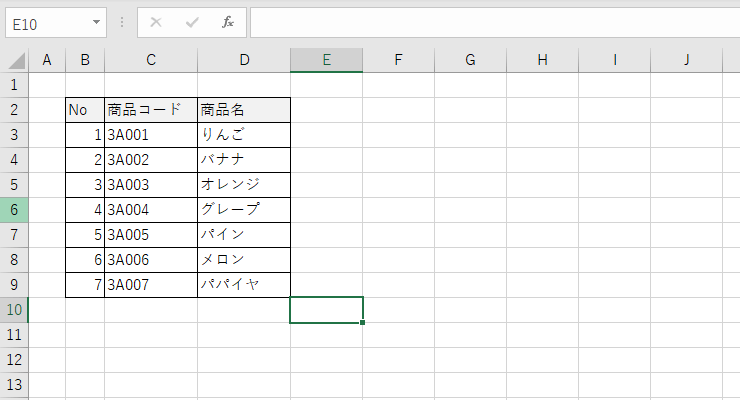Click inside the Name Box showing E10
740x400 pixels.
45,22
